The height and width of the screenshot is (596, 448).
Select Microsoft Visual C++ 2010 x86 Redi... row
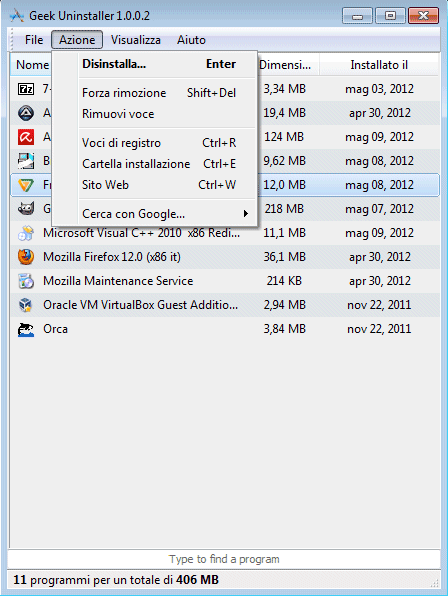pyautogui.click(x=225, y=233)
